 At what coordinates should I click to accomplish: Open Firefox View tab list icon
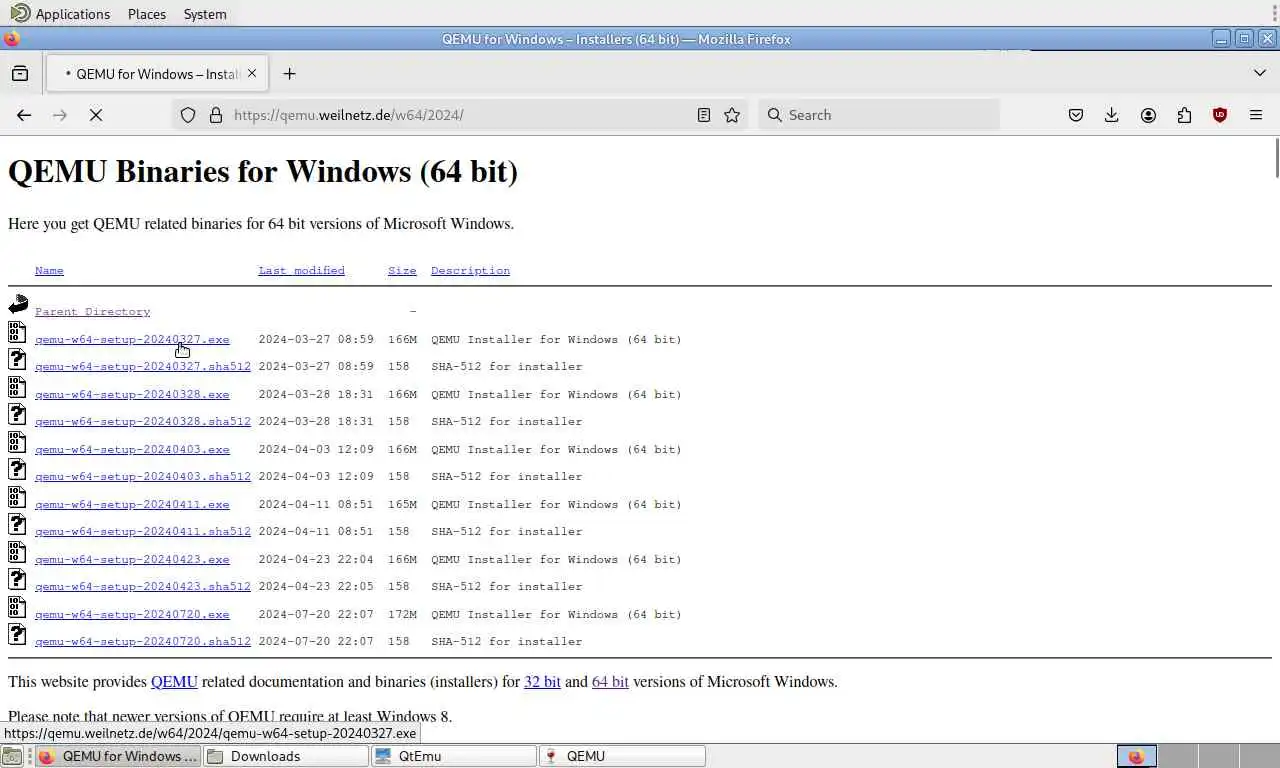(19, 73)
